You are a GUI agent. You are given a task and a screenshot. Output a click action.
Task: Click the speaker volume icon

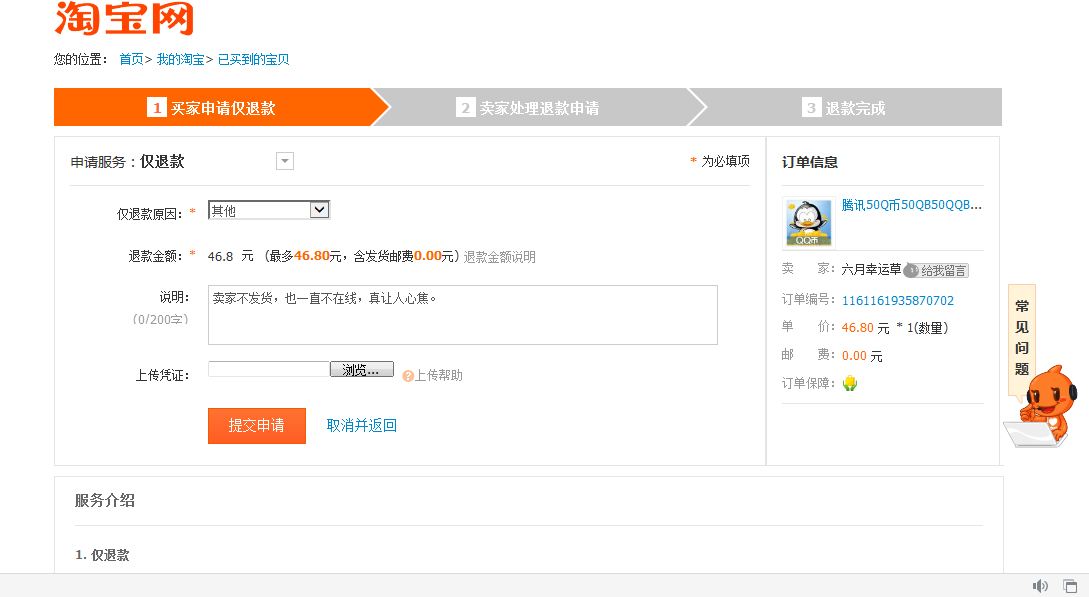click(1040, 586)
